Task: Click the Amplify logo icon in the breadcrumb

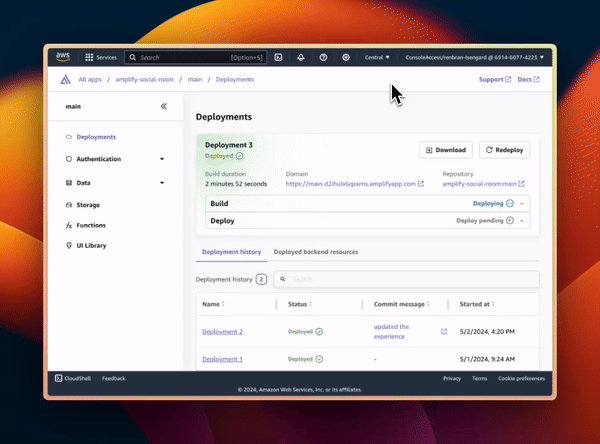Action: (x=65, y=80)
